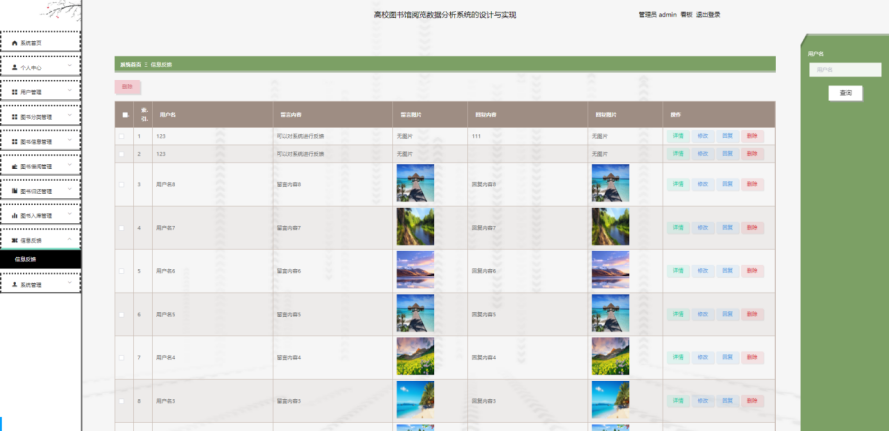Viewport: 890px width, 431px height.
Task: Click the person icon beside 个人中心
Action: (15, 67)
